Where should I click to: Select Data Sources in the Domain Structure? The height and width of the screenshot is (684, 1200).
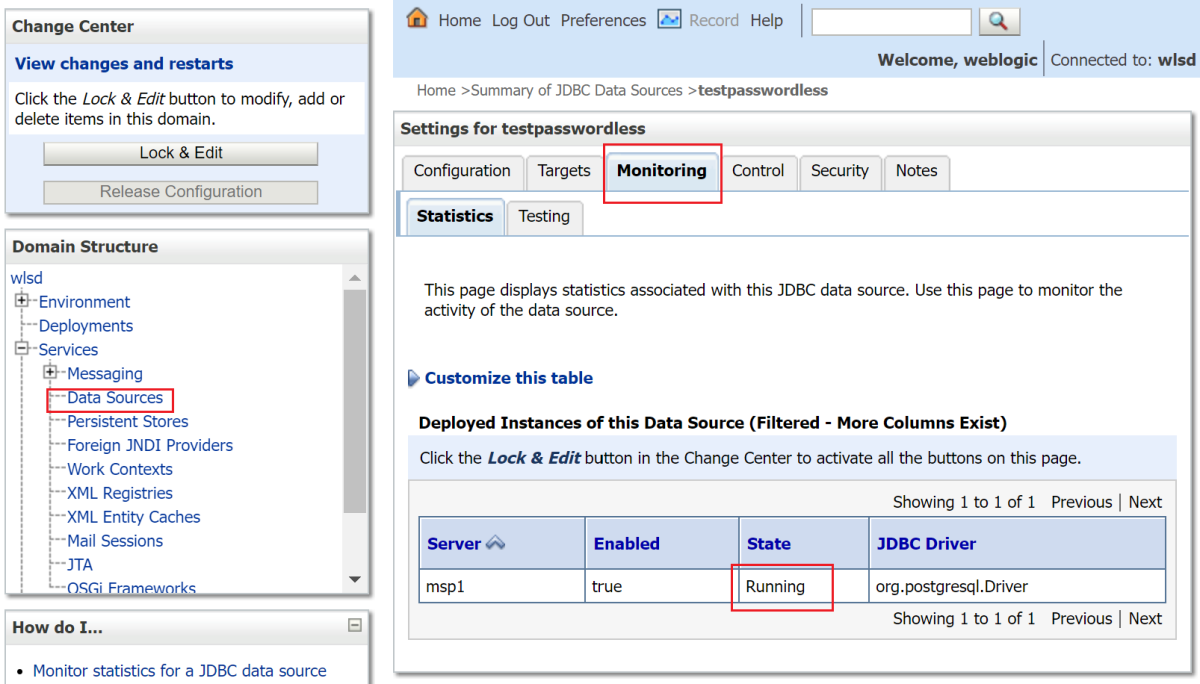(113, 397)
